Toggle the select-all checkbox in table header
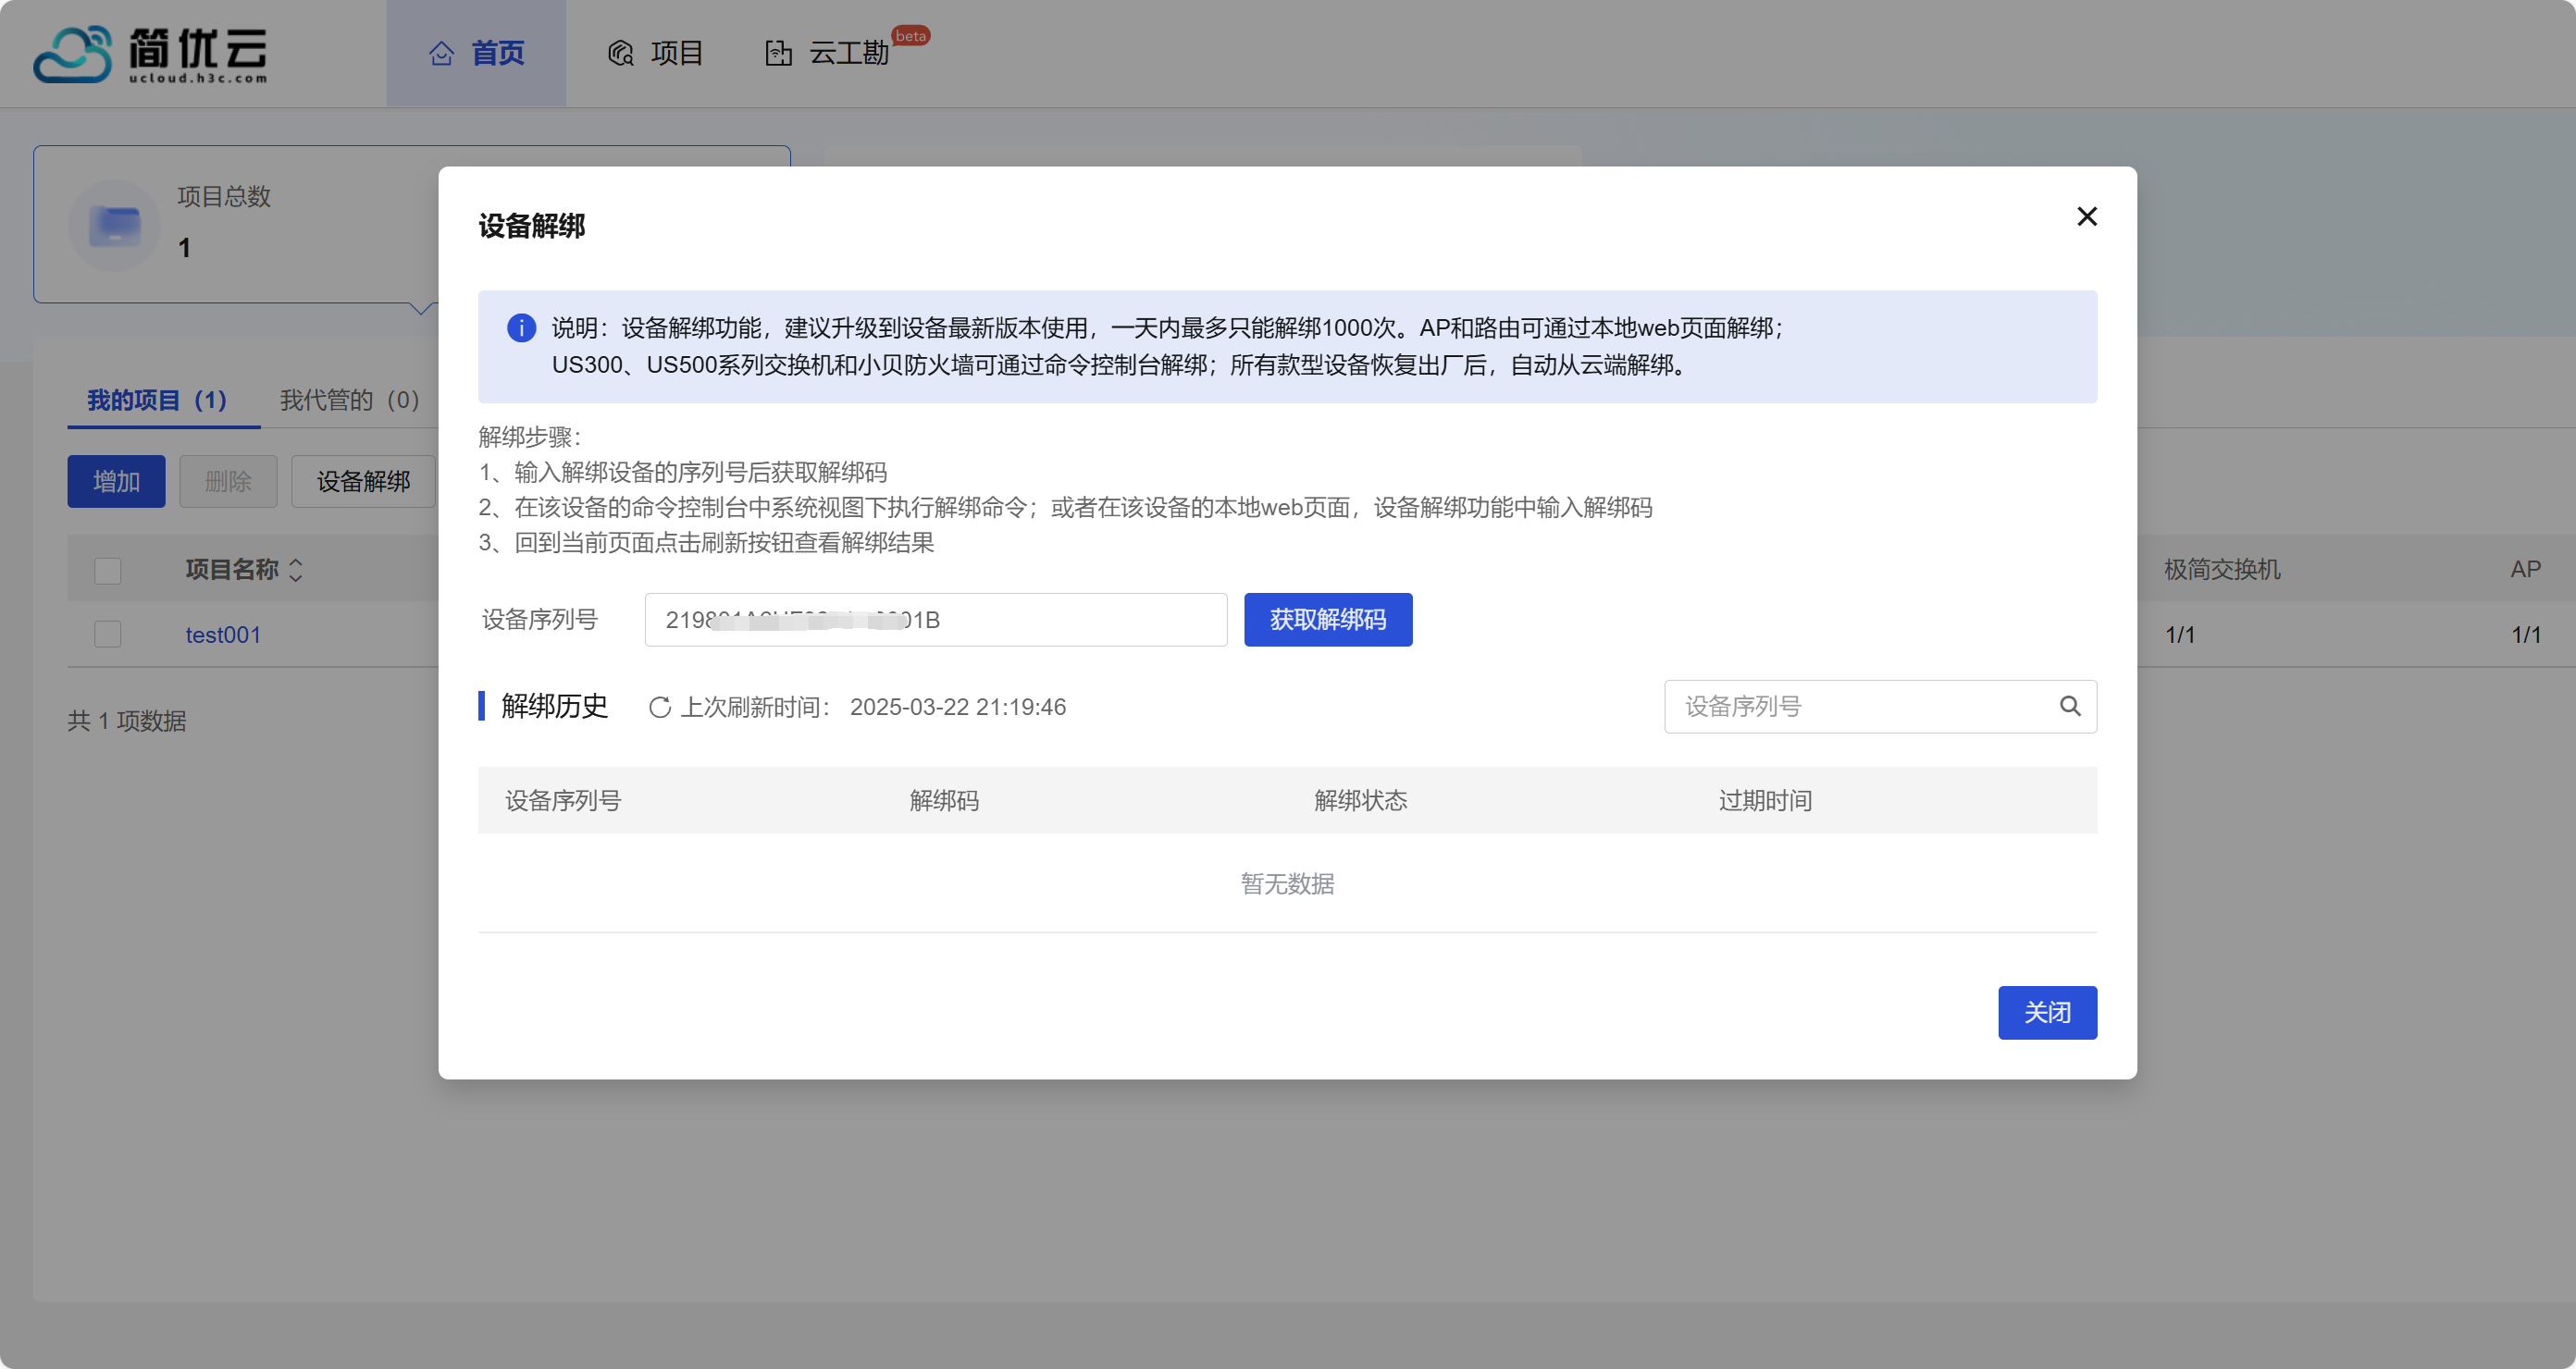This screenshot has height=1369, width=2576. tap(107, 570)
